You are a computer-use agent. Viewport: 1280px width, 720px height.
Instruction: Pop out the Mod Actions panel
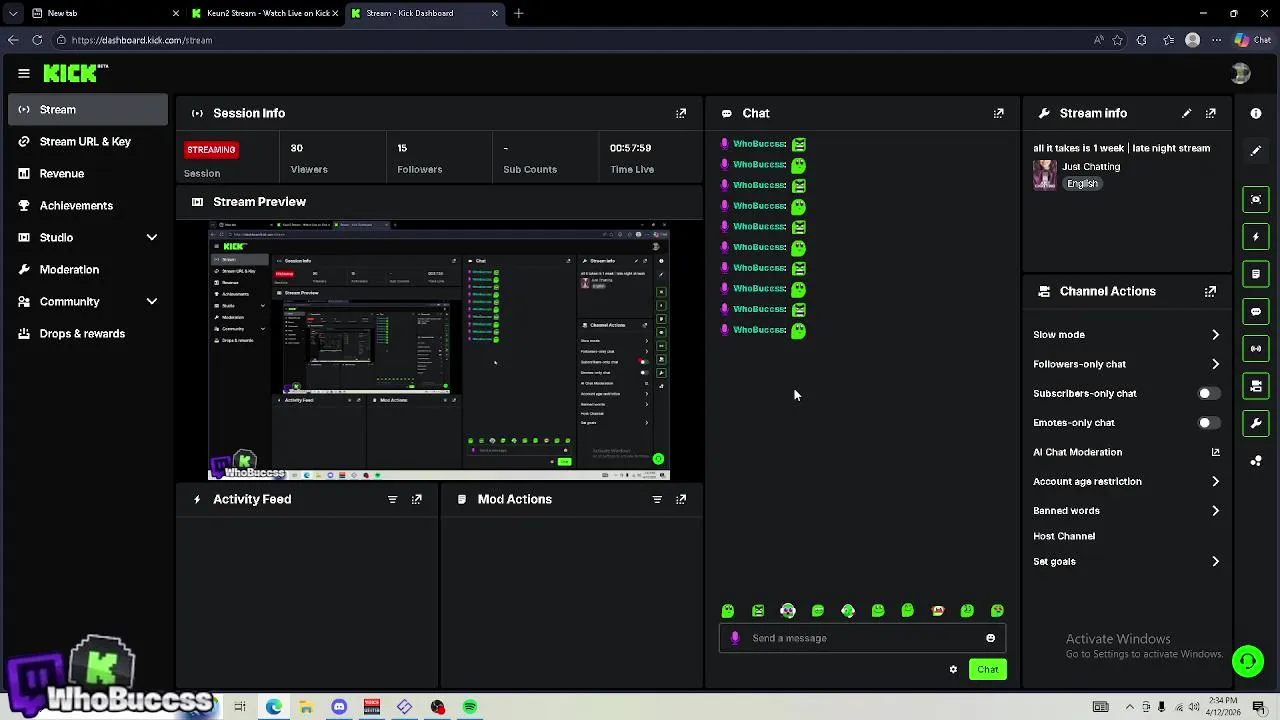click(681, 499)
